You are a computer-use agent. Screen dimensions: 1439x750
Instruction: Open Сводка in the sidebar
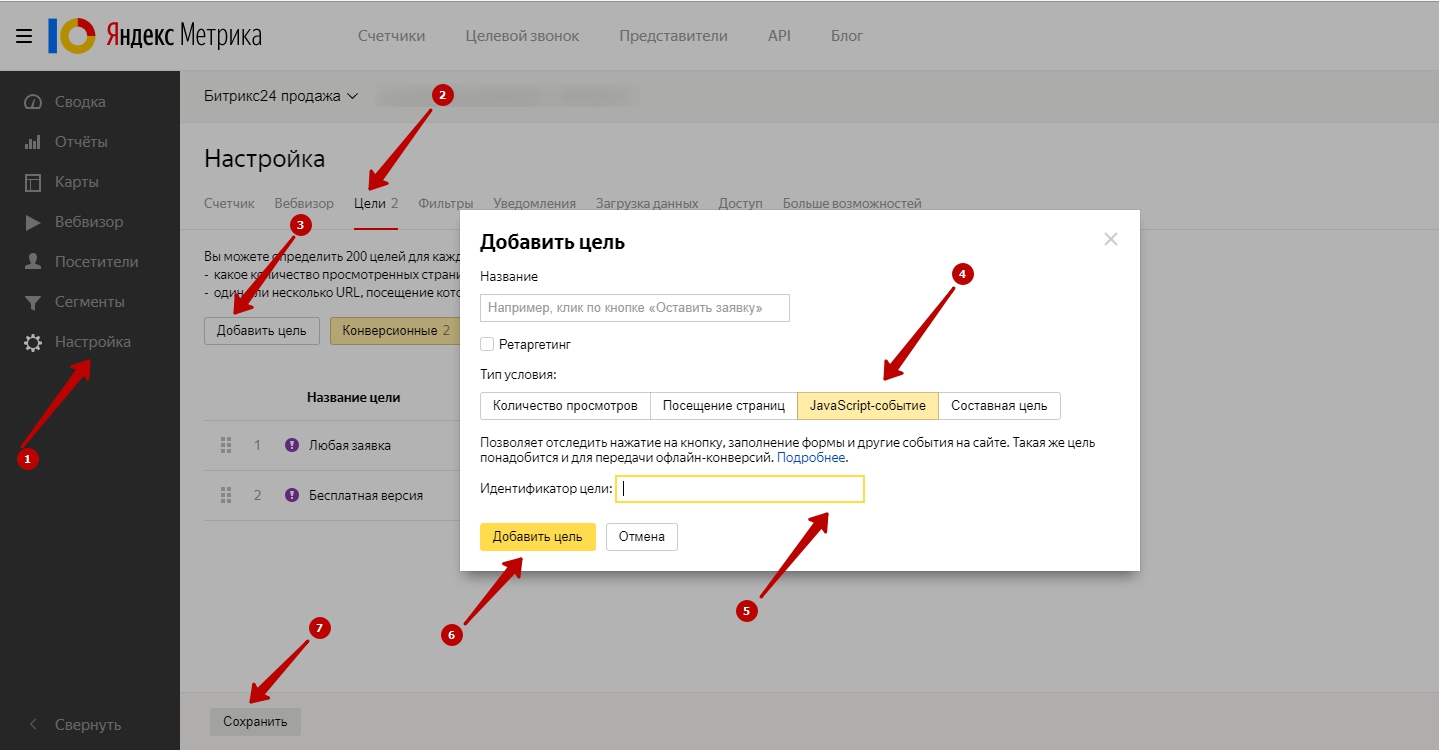[x=65, y=102]
